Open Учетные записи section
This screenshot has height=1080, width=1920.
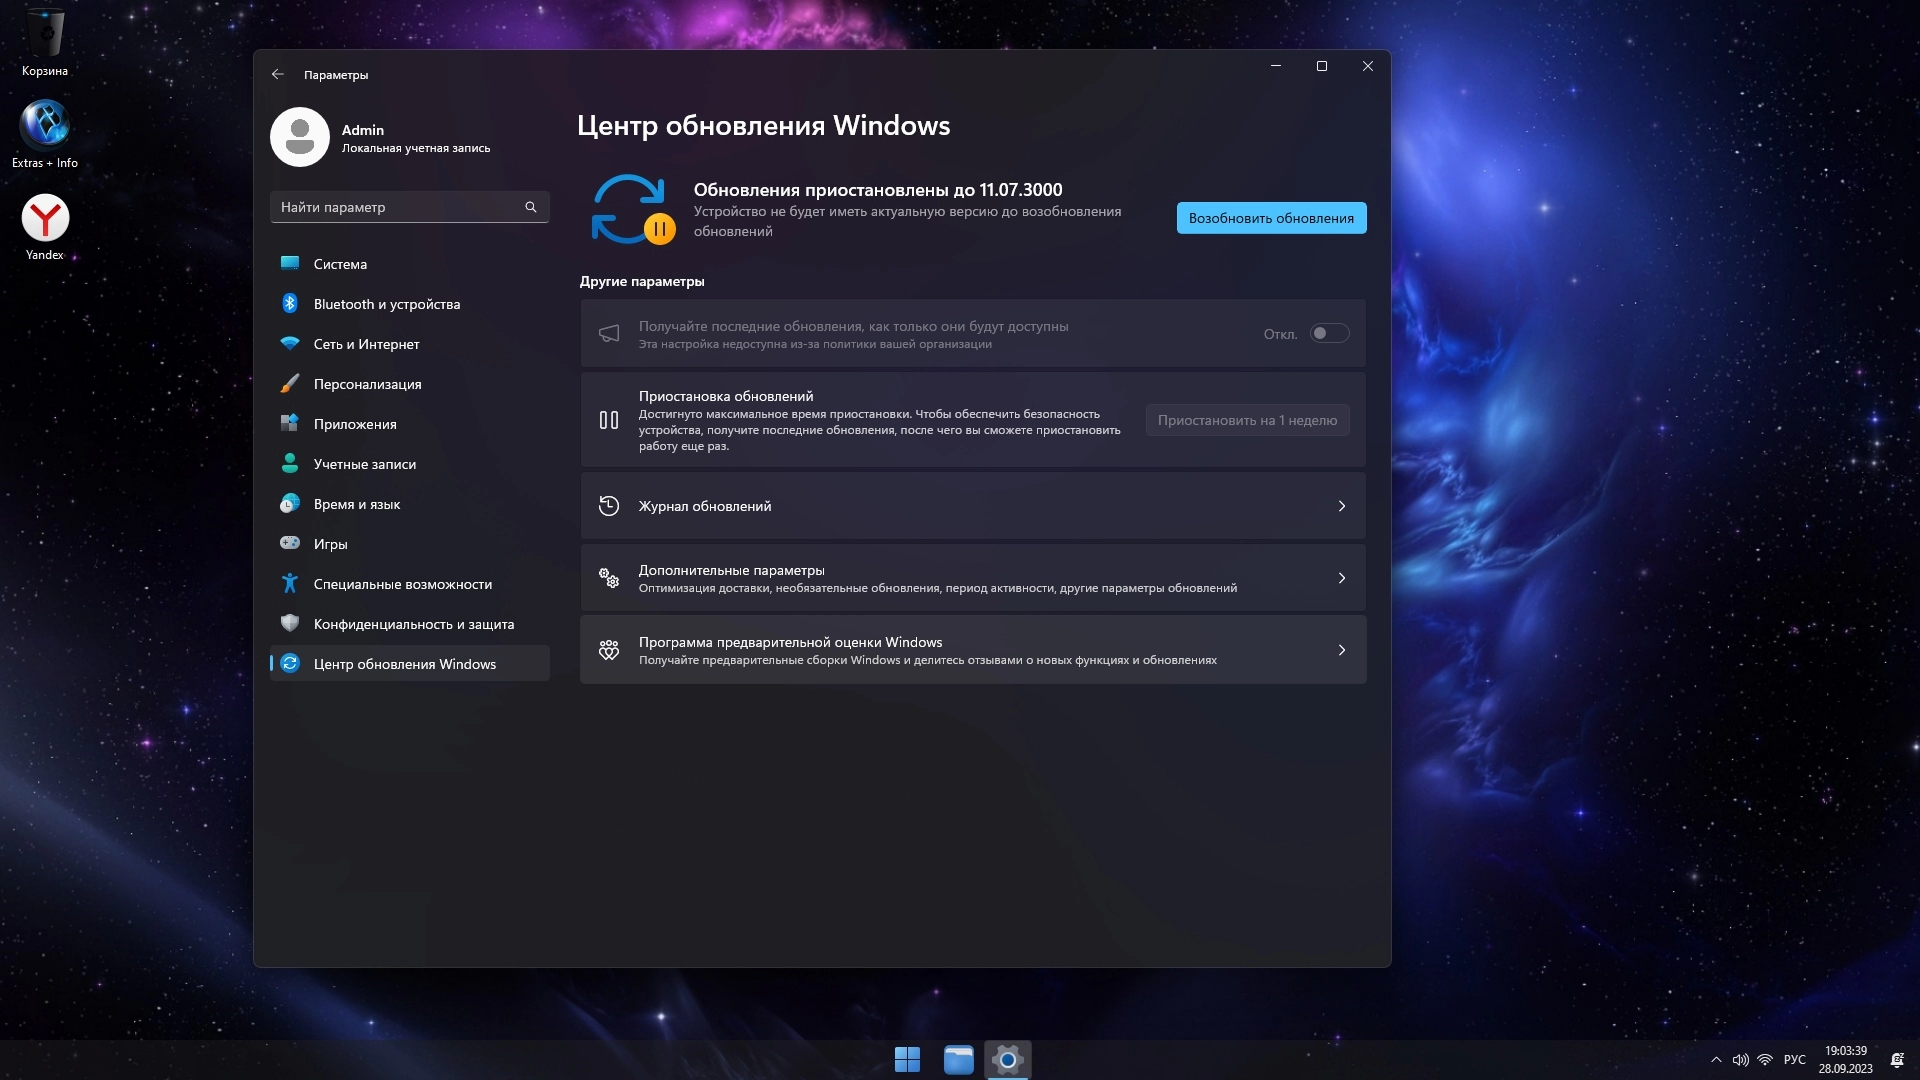364,464
